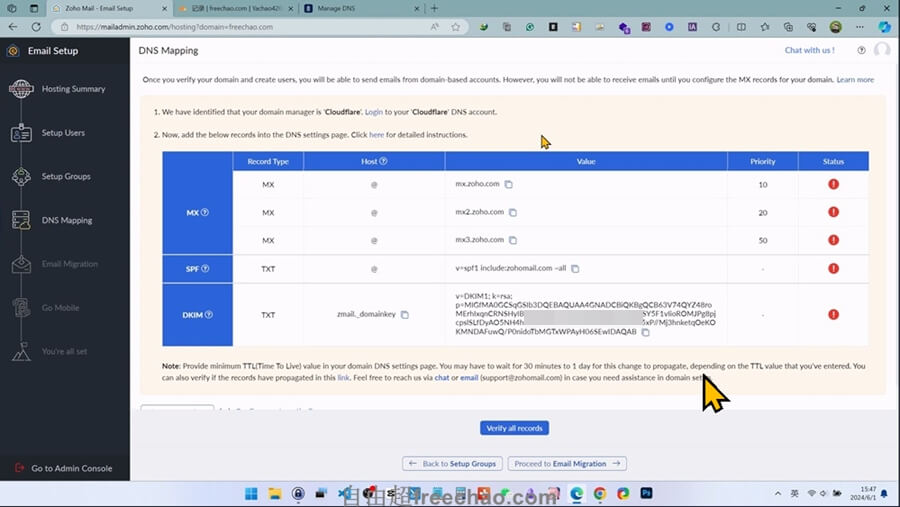
Task: Open Google Chrome from the taskbar
Action: pos(600,494)
